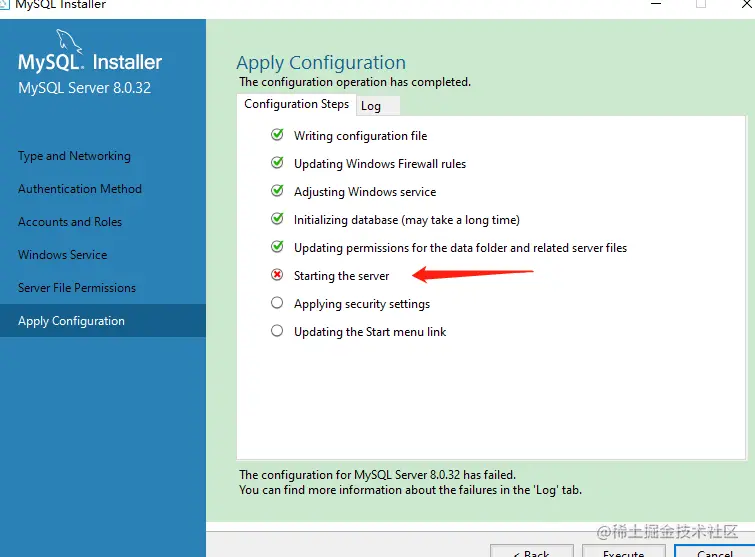Switch to the Log tab
The height and width of the screenshot is (557, 755).
point(378,106)
